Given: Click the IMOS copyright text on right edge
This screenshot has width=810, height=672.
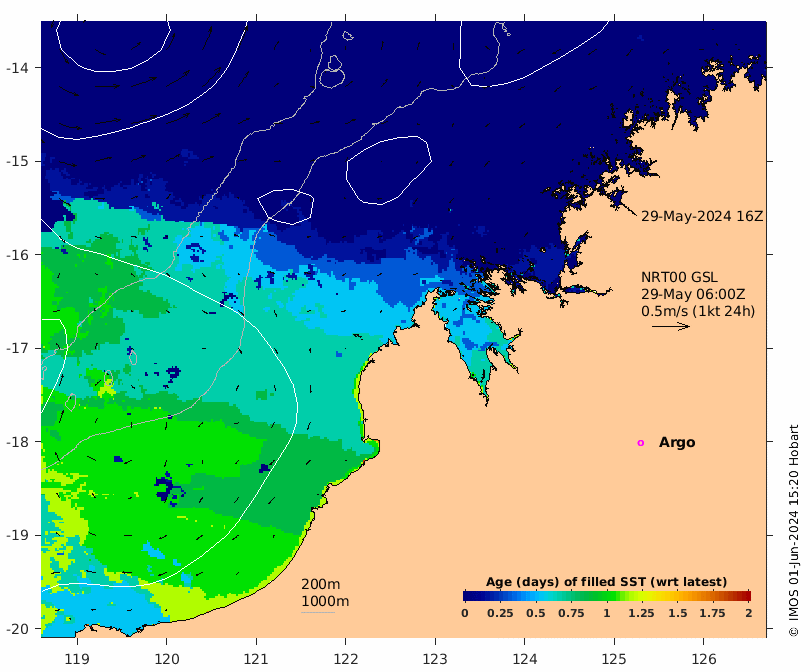Looking at the screenshot, I should tap(794, 530).
